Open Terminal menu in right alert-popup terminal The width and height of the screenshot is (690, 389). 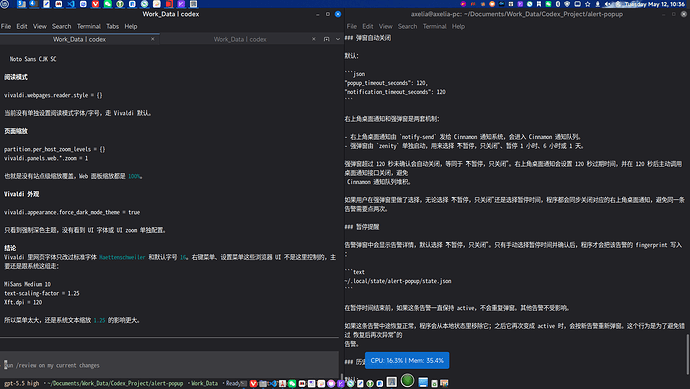(x=435, y=26)
